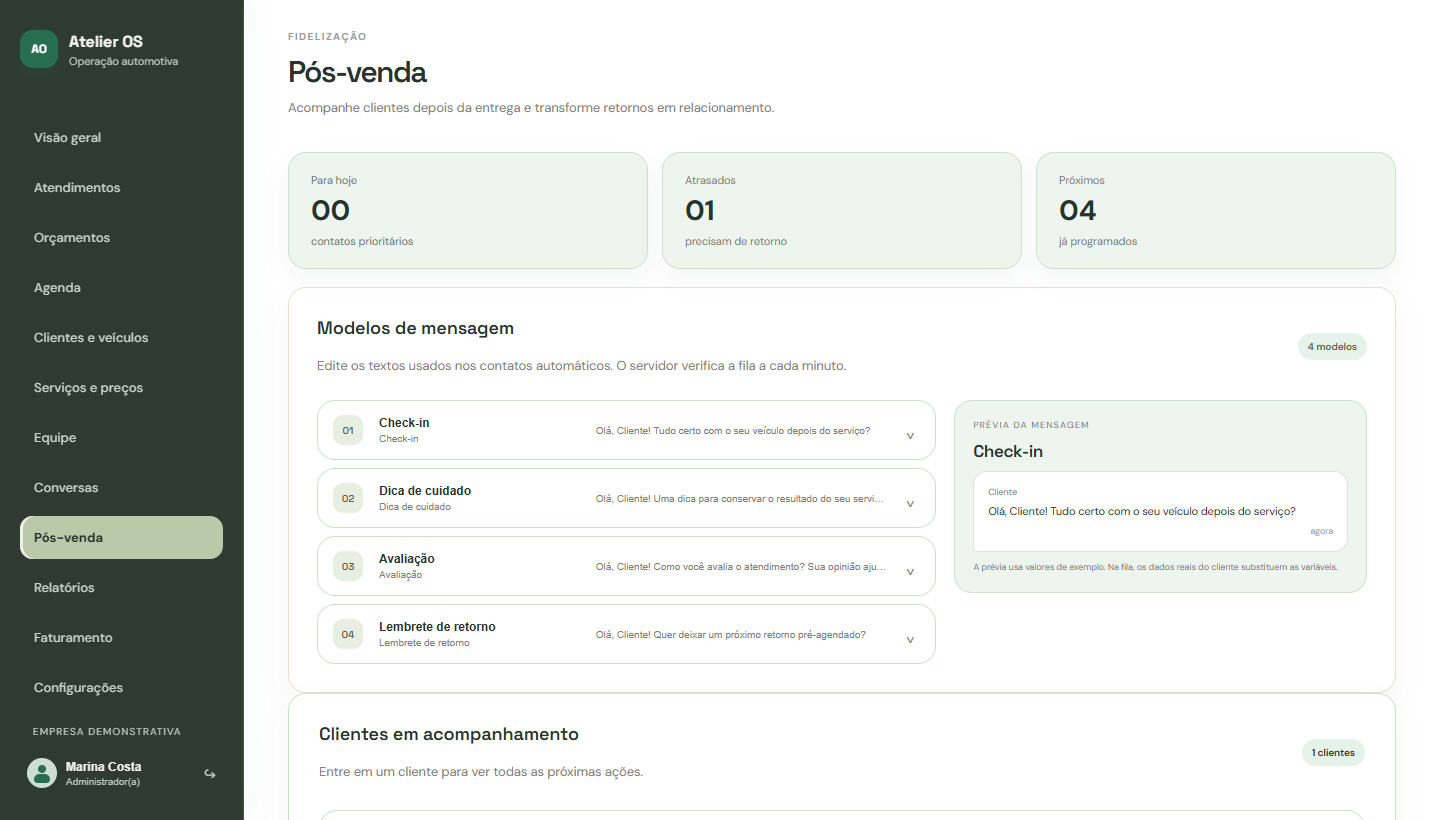Open Visão geral in the sidebar
Viewport: 1440px width, 820px height.
pyautogui.click(x=121, y=138)
